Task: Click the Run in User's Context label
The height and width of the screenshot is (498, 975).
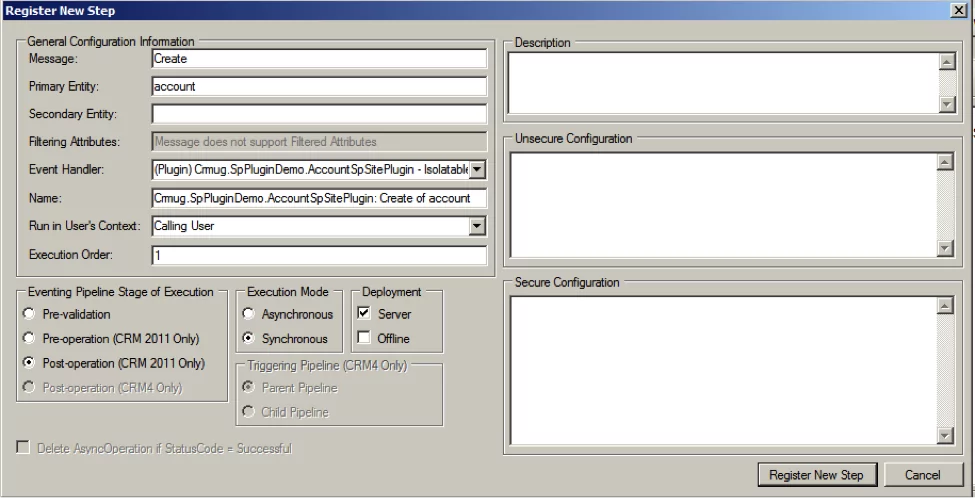Action: click(85, 226)
